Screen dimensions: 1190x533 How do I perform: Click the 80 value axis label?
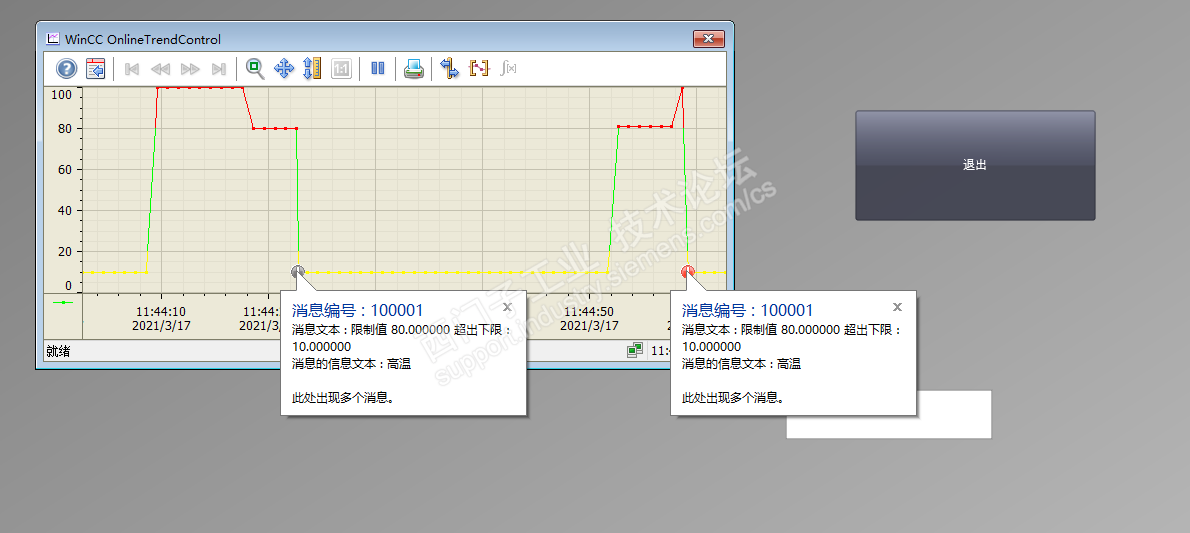coord(65,128)
